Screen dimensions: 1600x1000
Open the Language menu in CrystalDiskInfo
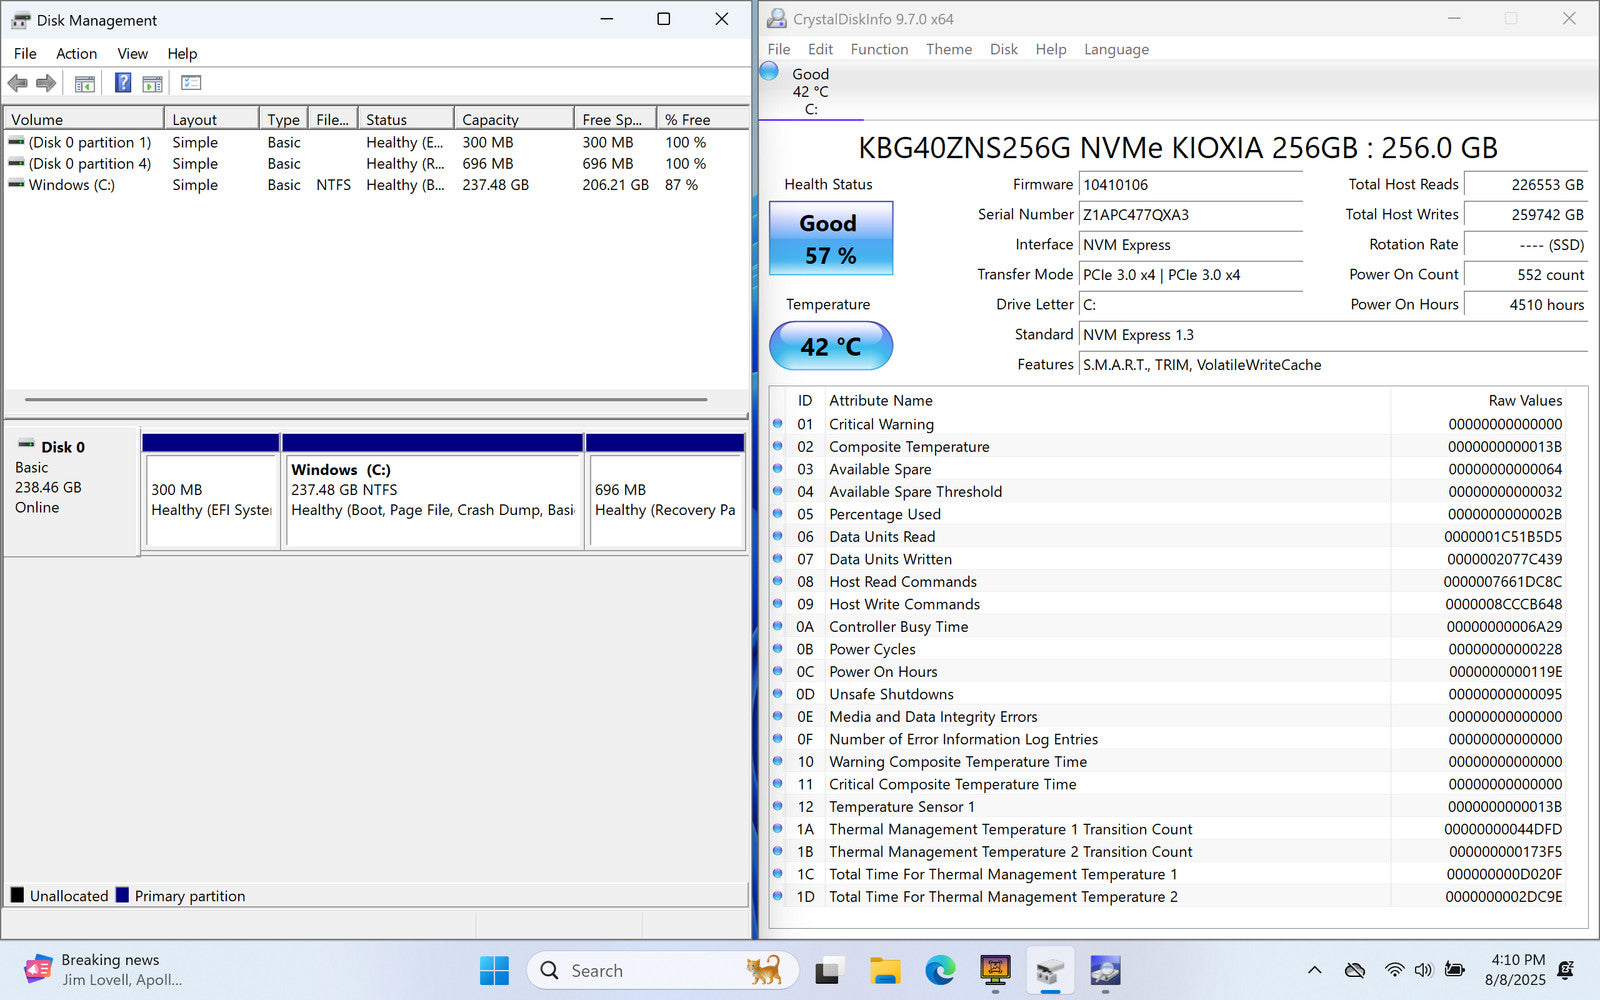point(1116,49)
